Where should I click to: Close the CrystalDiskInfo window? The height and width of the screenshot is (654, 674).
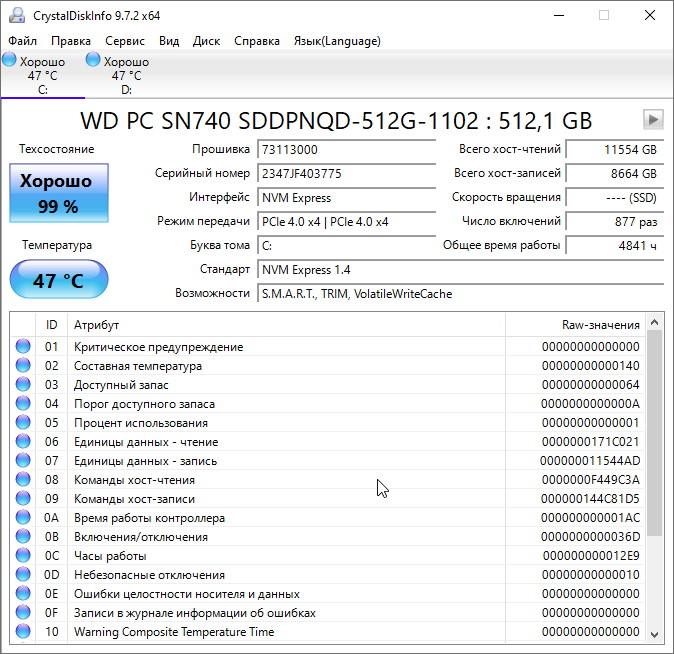pyautogui.click(x=650, y=15)
